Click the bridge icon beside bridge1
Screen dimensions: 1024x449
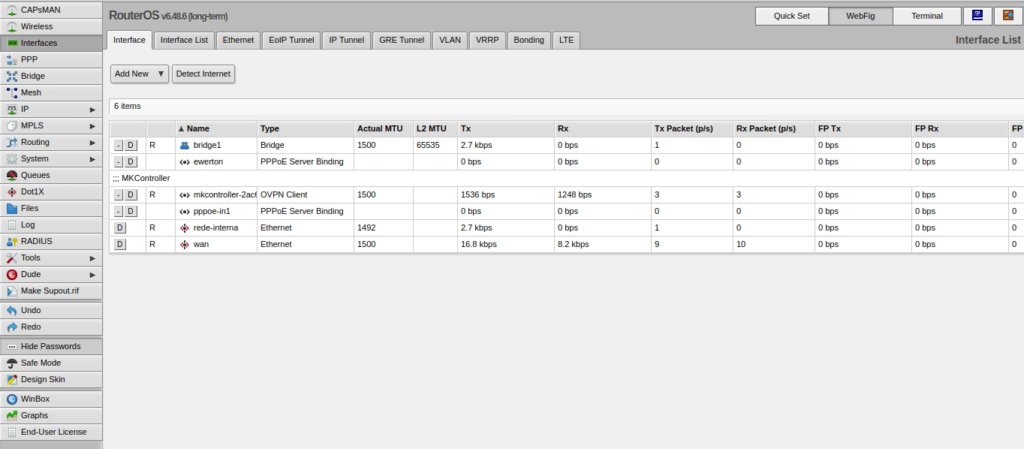184,146
